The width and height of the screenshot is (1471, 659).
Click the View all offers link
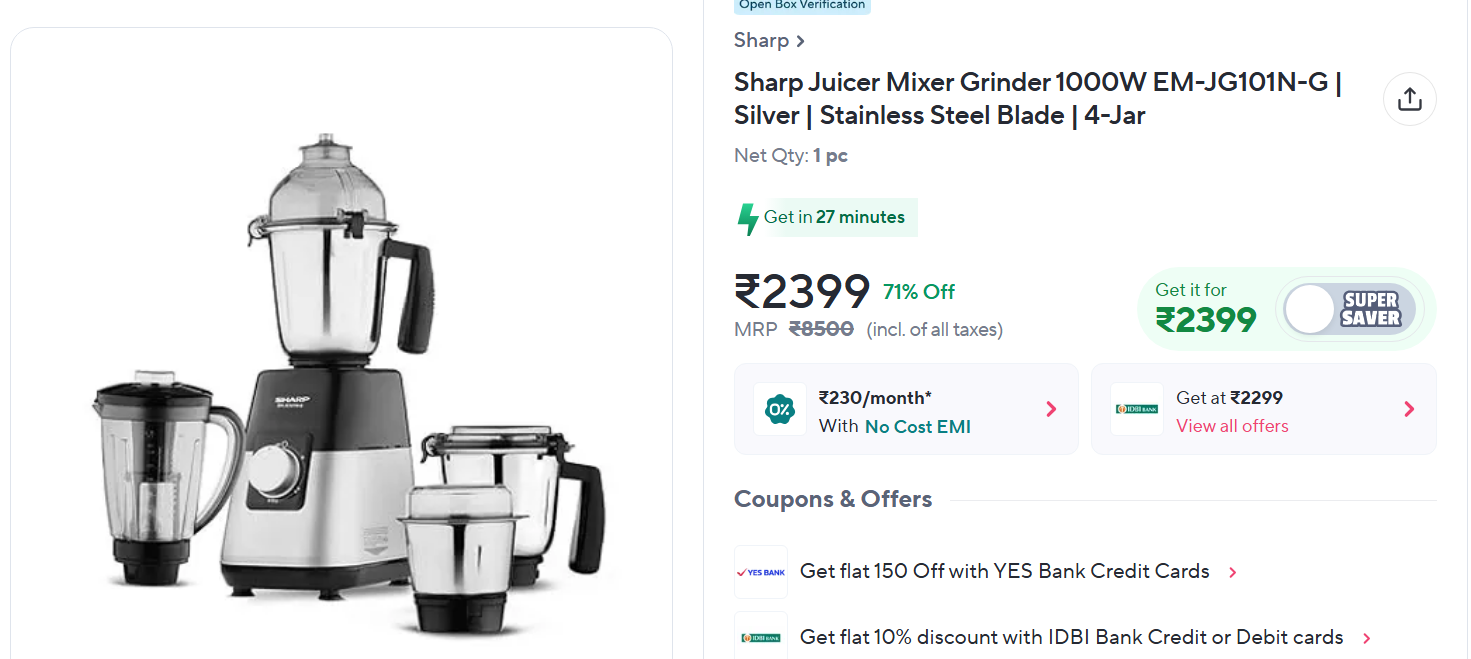[x=1232, y=426]
